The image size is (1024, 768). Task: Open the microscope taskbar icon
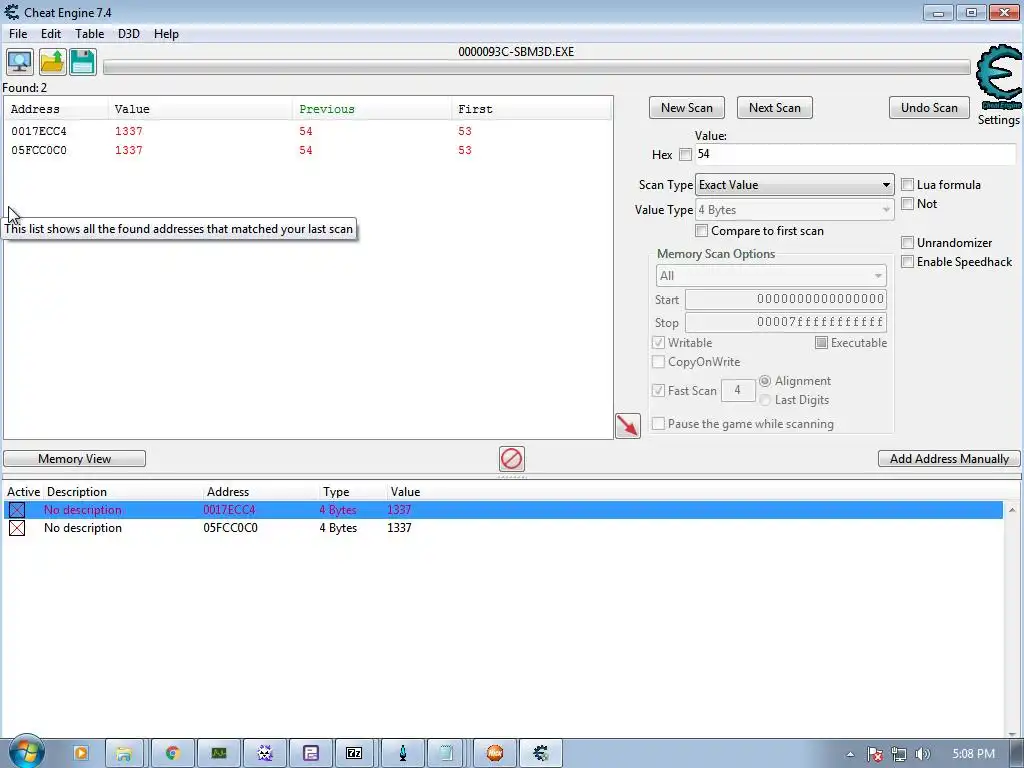pyautogui.click(x=403, y=753)
